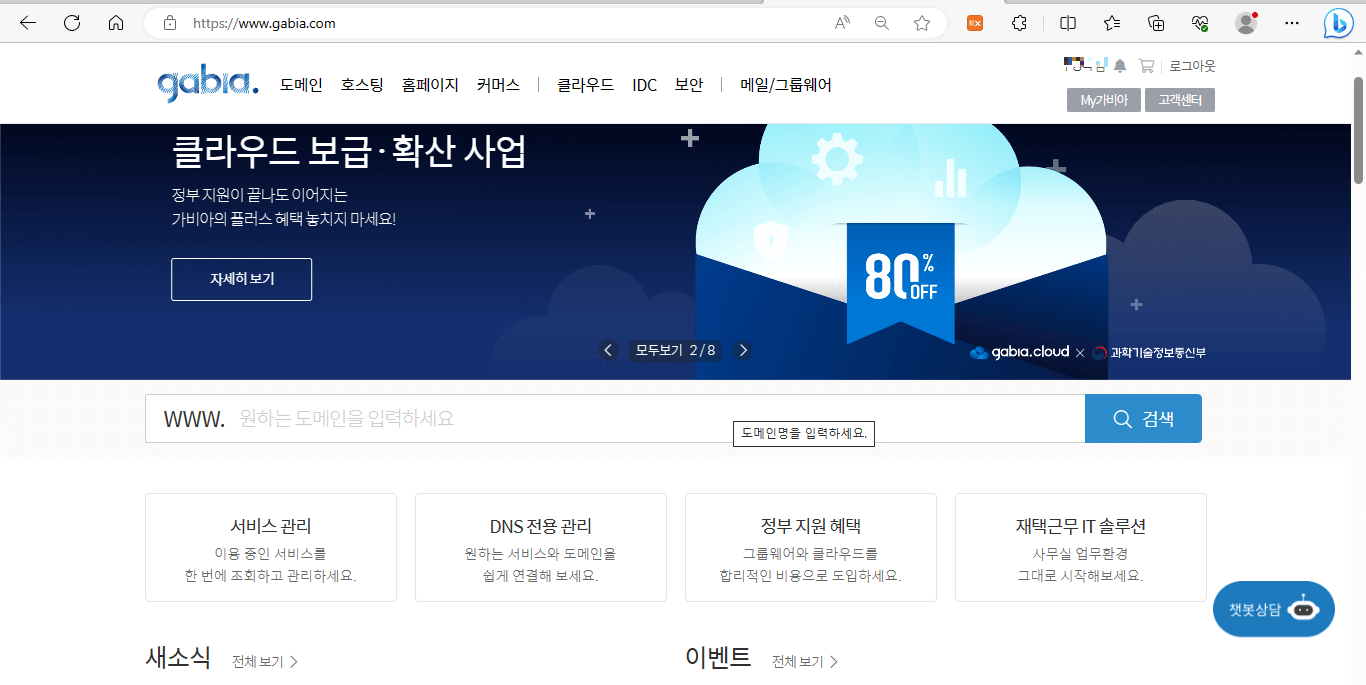Open the DNS 전용 관리 card
This screenshot has width=1366, height=685.
point(541,547)
